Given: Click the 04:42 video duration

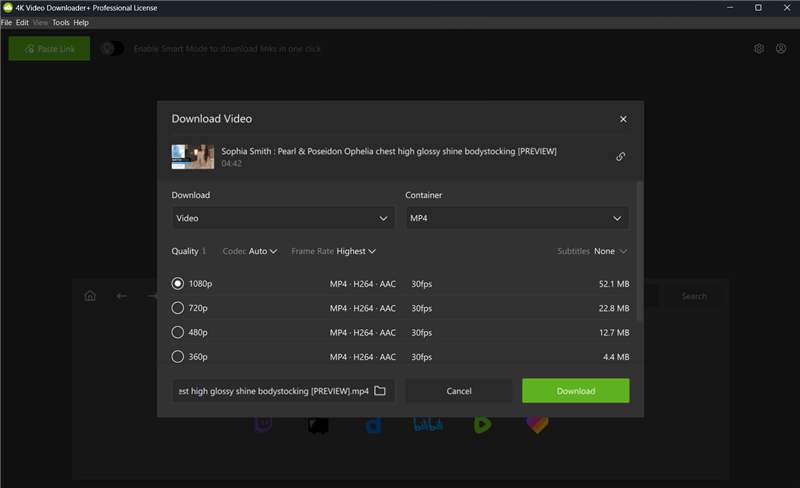Looking at the screenshot, I should pyautogui.click(x=232, y=163).
